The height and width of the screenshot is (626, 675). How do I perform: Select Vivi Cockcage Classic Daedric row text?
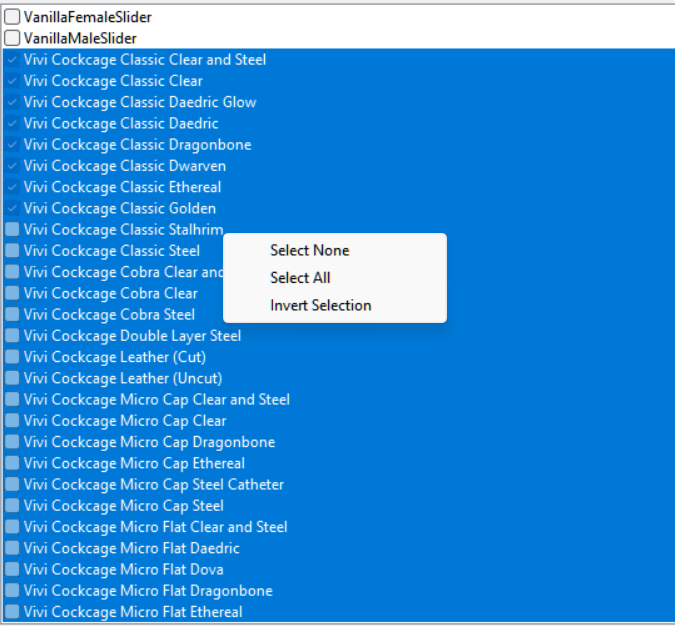121,124
